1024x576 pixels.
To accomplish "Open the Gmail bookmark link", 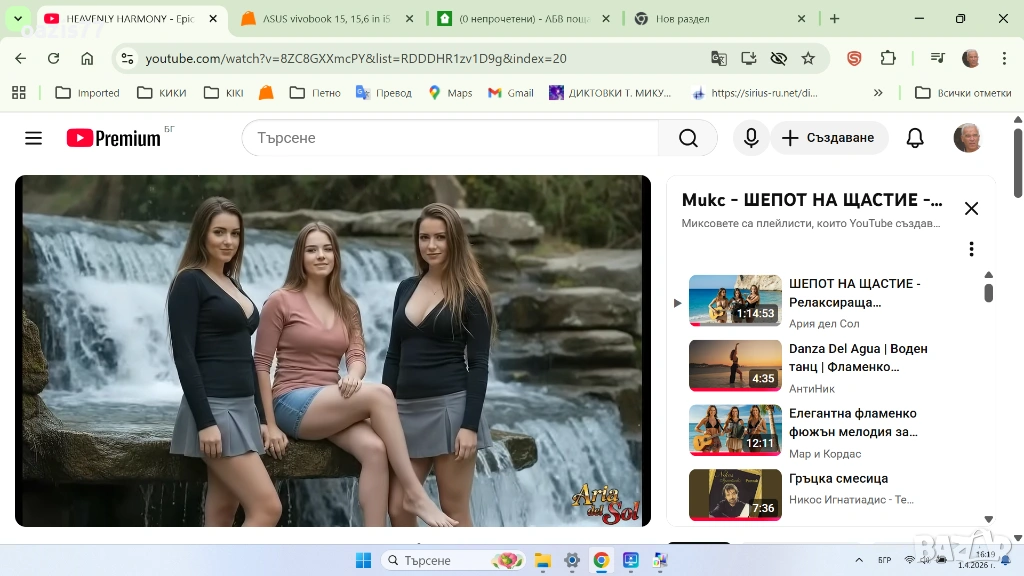I will [x=510, y=93].
